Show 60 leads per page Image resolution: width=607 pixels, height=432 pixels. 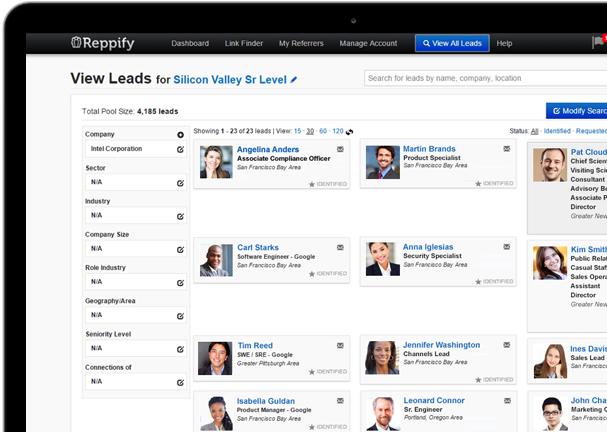(x=323, y=131)
